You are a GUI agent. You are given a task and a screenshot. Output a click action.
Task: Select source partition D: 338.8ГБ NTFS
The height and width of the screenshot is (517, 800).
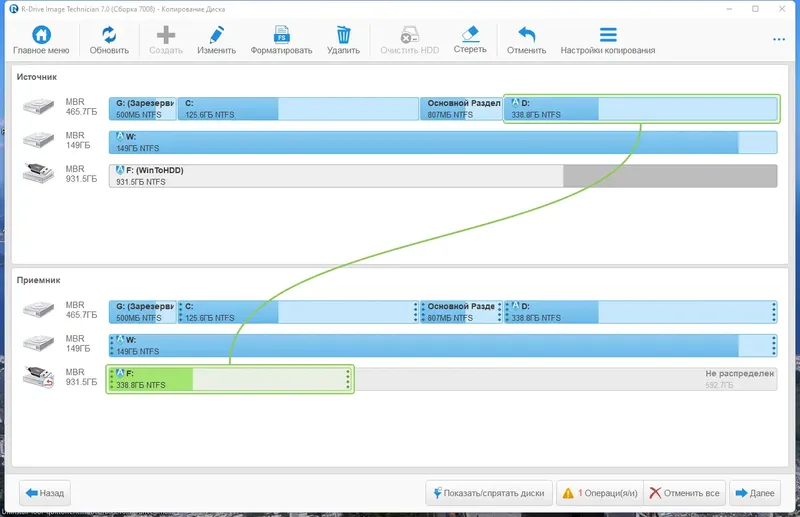(x=641, y=109)
